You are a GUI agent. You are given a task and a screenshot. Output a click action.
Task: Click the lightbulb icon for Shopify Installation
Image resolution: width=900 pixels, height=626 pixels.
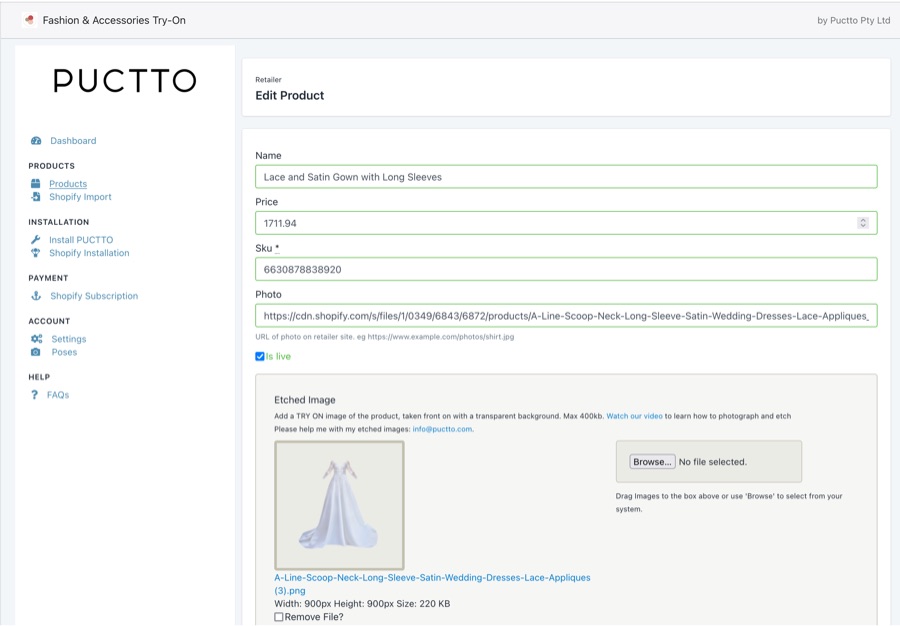(x=37, y=252)
